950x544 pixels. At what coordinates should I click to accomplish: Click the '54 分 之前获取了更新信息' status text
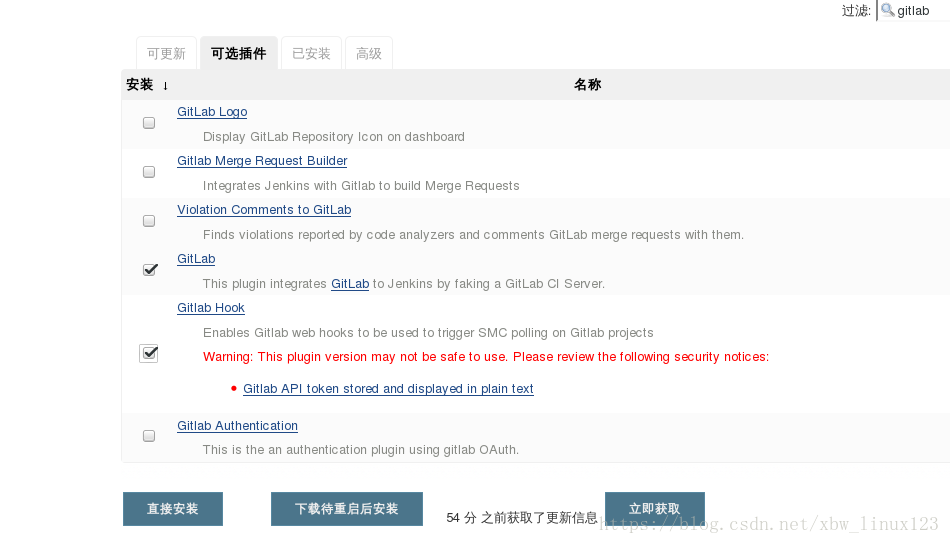522,518
